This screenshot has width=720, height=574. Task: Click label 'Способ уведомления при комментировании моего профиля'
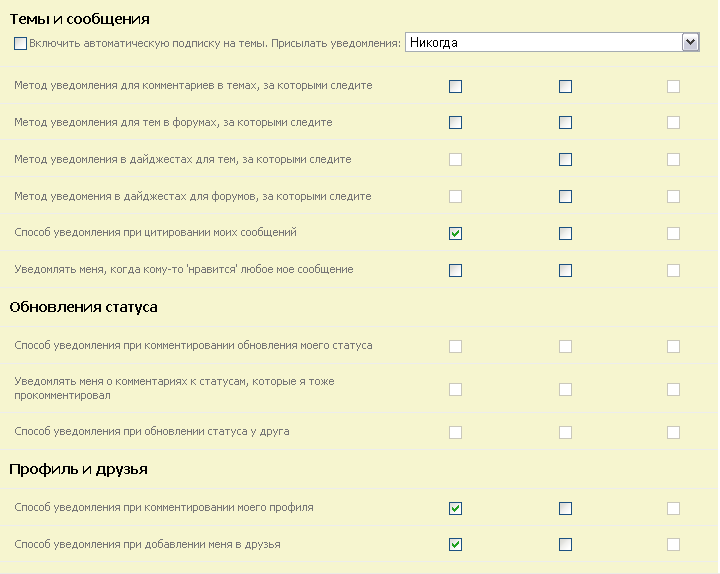pyautogui.click(x=163, y=507)
